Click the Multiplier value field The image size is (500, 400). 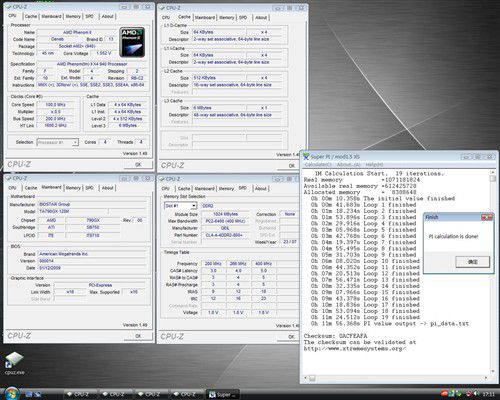click(55, 112)
